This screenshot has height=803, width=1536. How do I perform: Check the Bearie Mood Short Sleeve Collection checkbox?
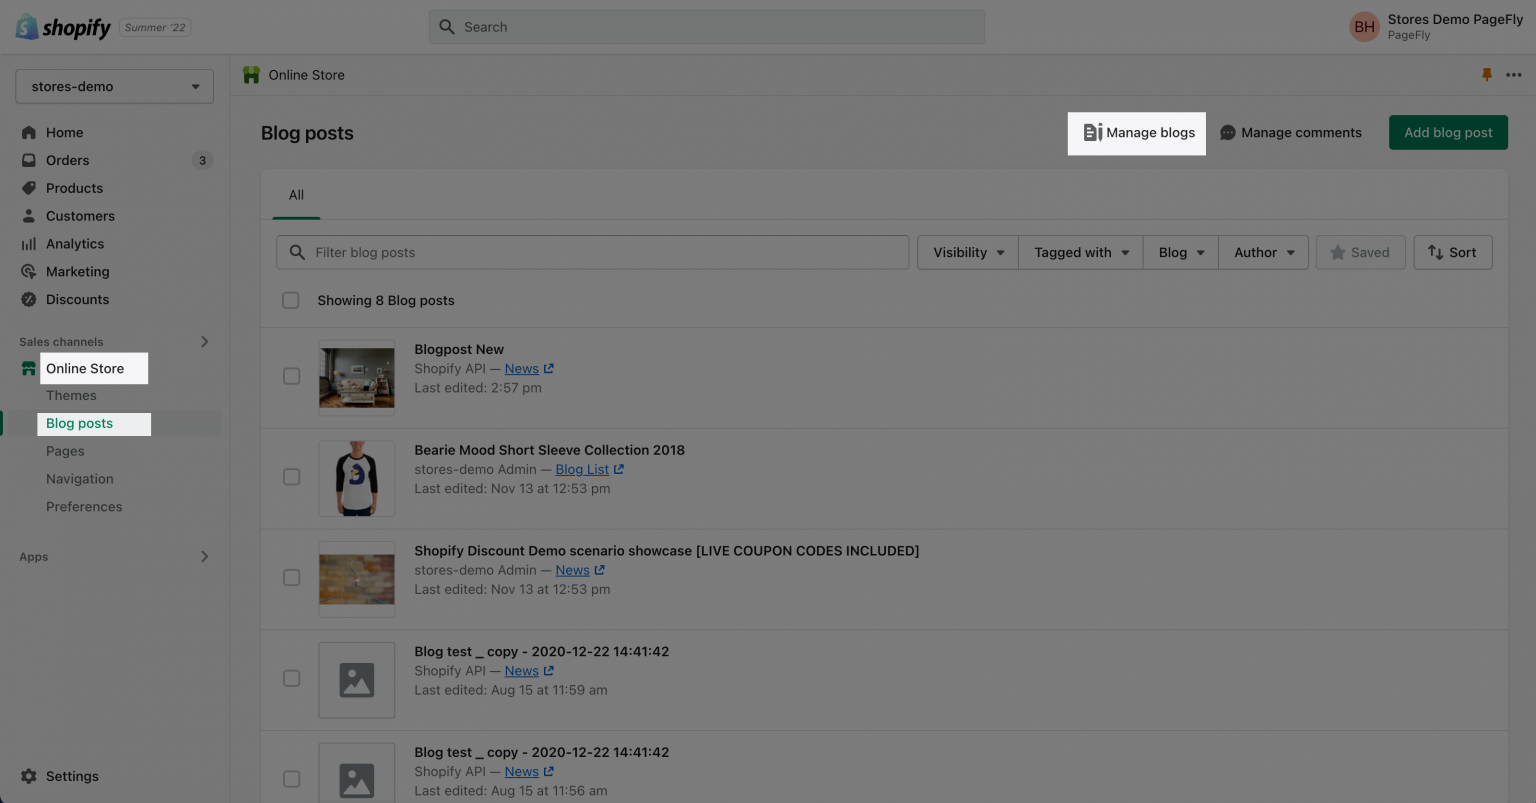292,477
